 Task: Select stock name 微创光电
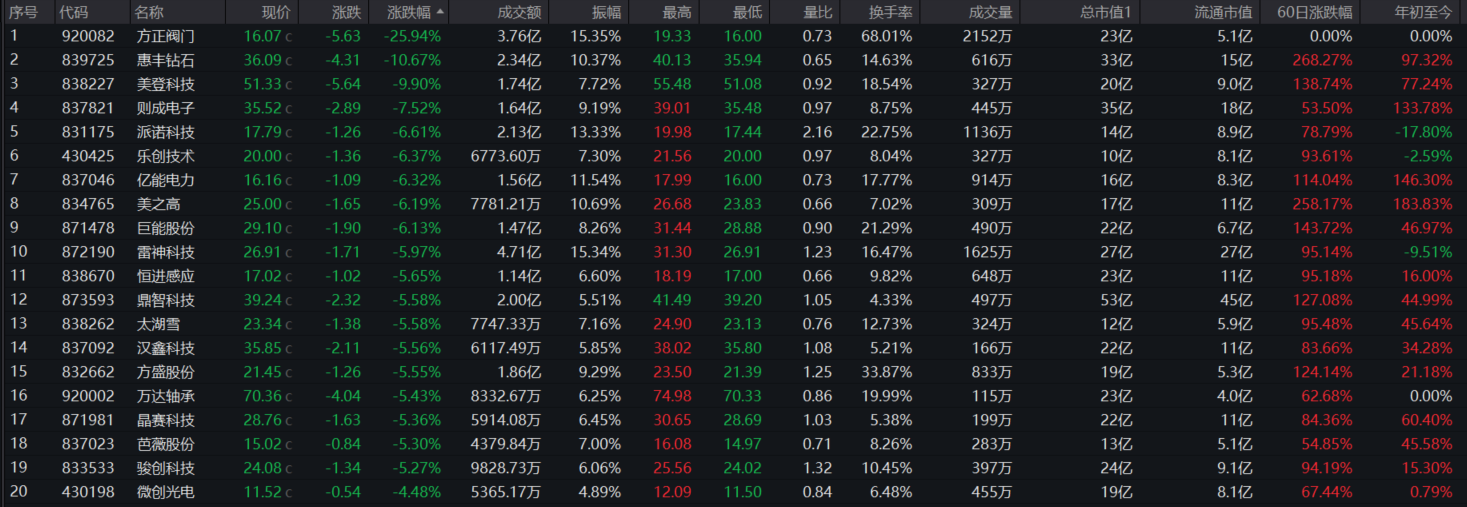pyautogui.click(x=166, y=492)
